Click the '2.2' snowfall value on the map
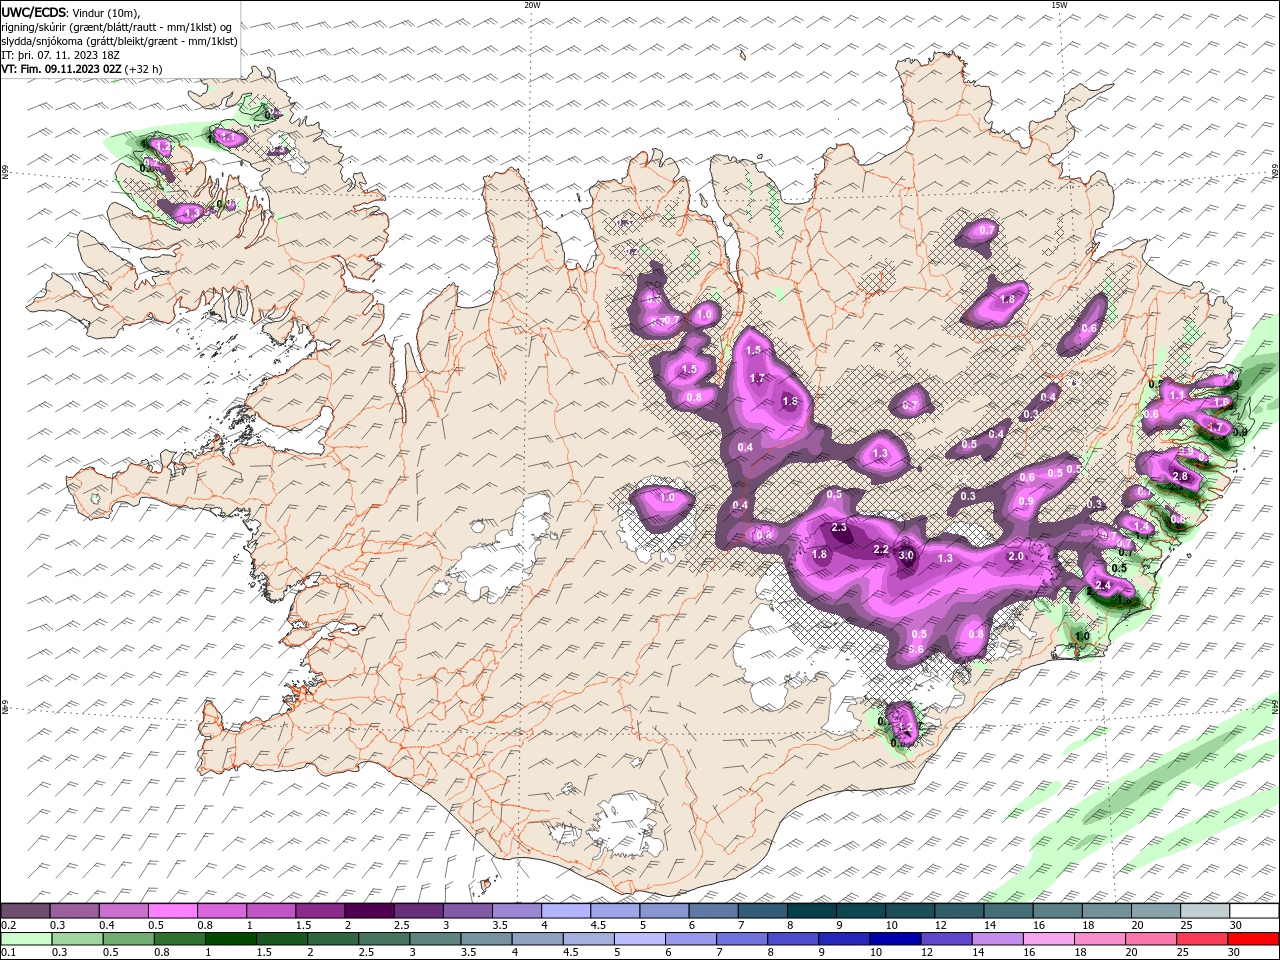This screenshot has height=960, width=1280. 881,549
